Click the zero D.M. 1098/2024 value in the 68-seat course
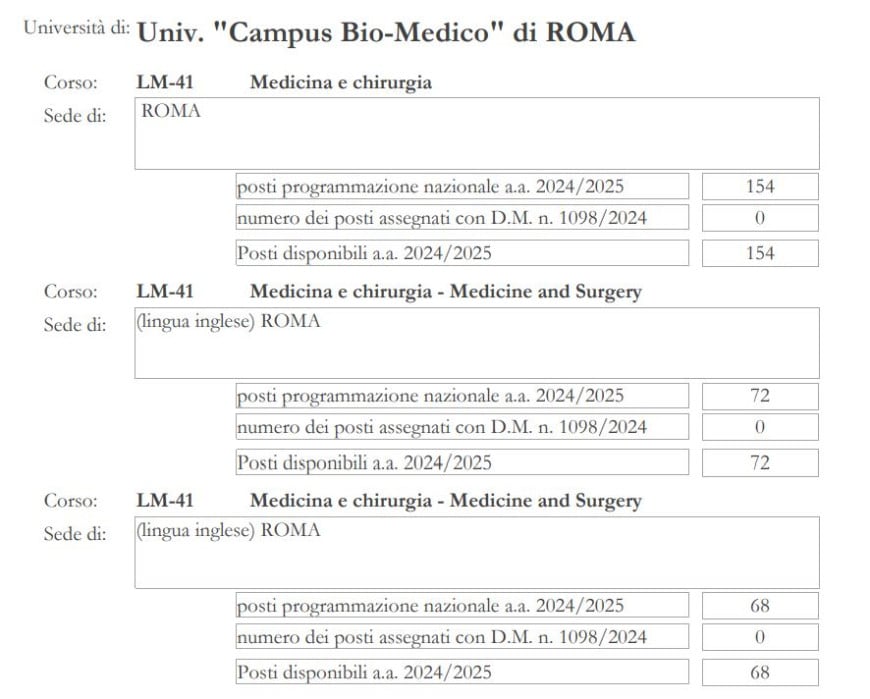Viewport: 870px width, 699px height. pyautogui.click(x=760, y=637)
